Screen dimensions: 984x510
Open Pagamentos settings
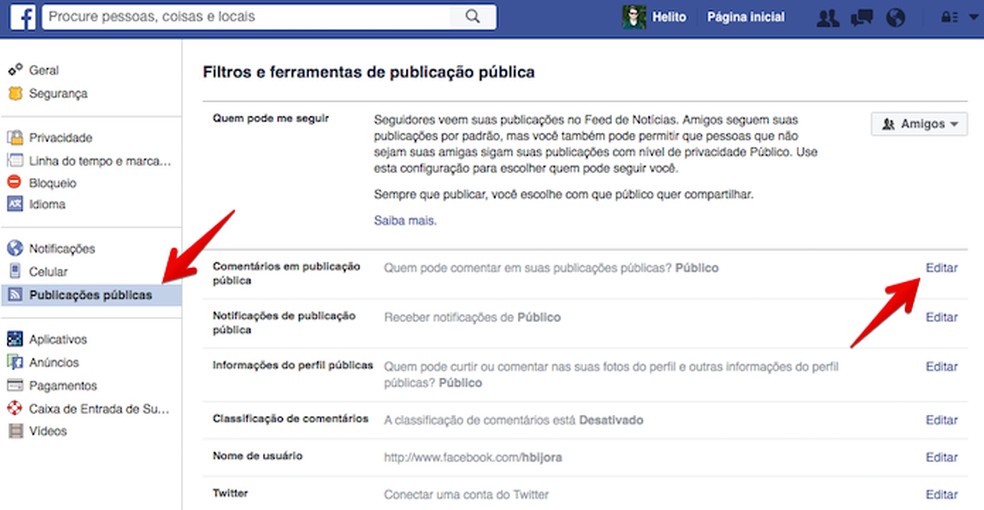tap(63, 386)
